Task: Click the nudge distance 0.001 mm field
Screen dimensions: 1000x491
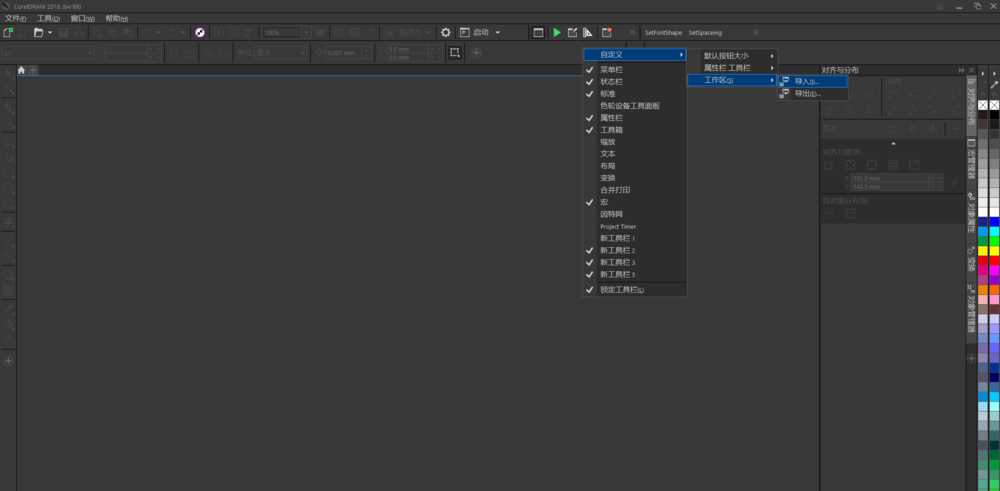Action: [346, 53]
